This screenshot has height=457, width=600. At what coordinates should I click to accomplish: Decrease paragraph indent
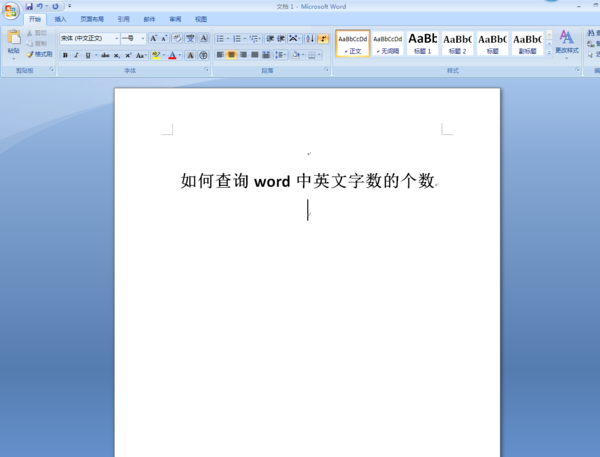[x=270, y=39]
